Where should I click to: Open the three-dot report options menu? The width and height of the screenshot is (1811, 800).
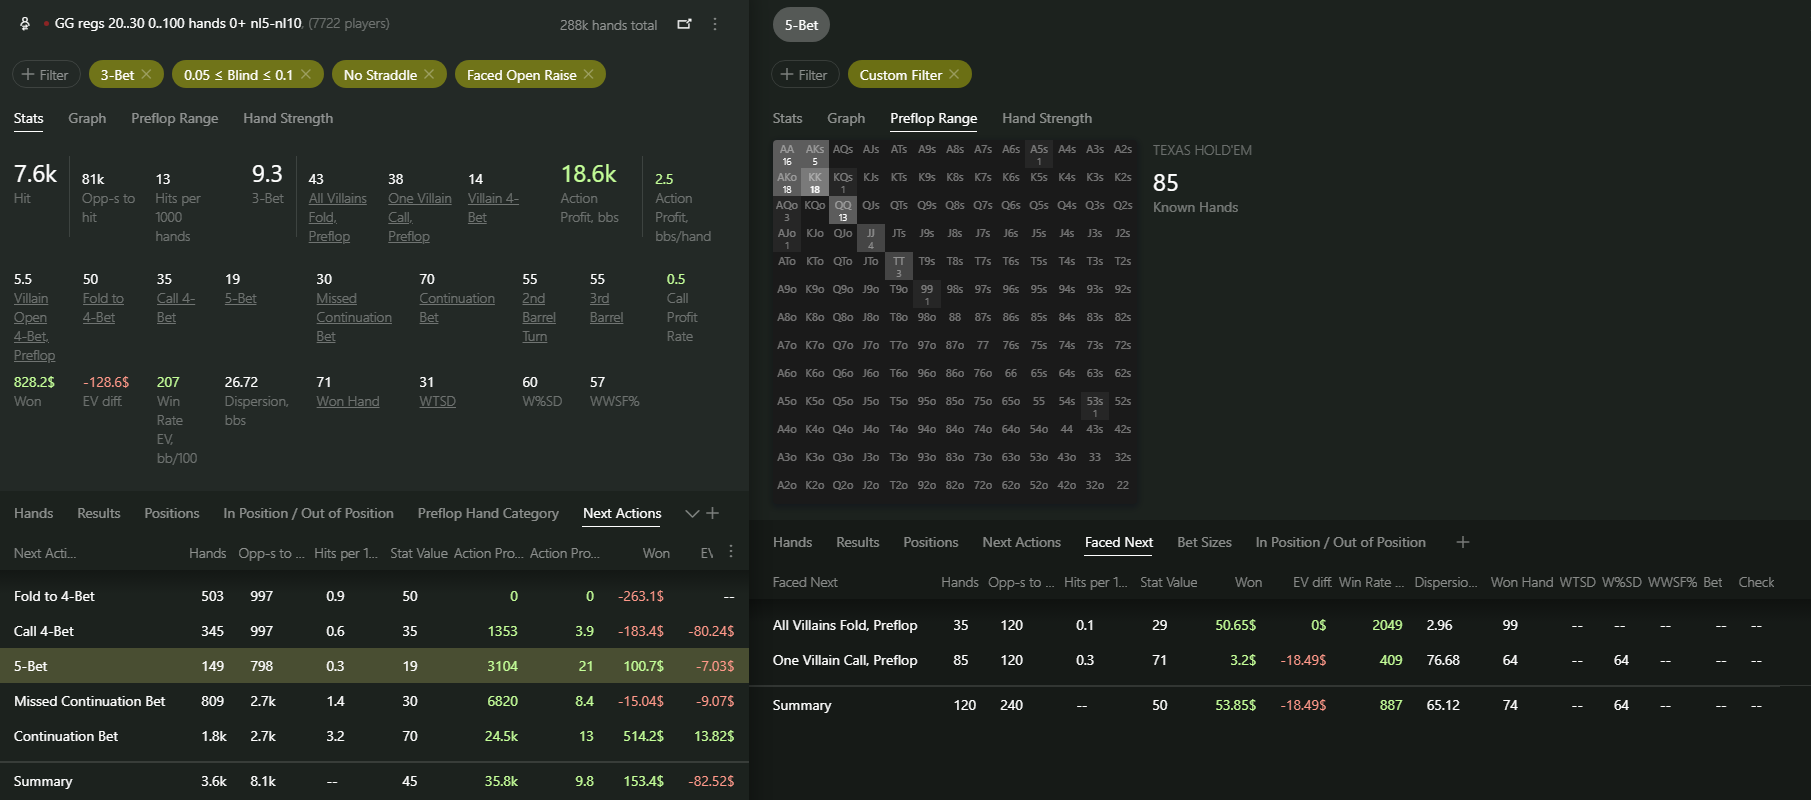click(x=715, y=24)
